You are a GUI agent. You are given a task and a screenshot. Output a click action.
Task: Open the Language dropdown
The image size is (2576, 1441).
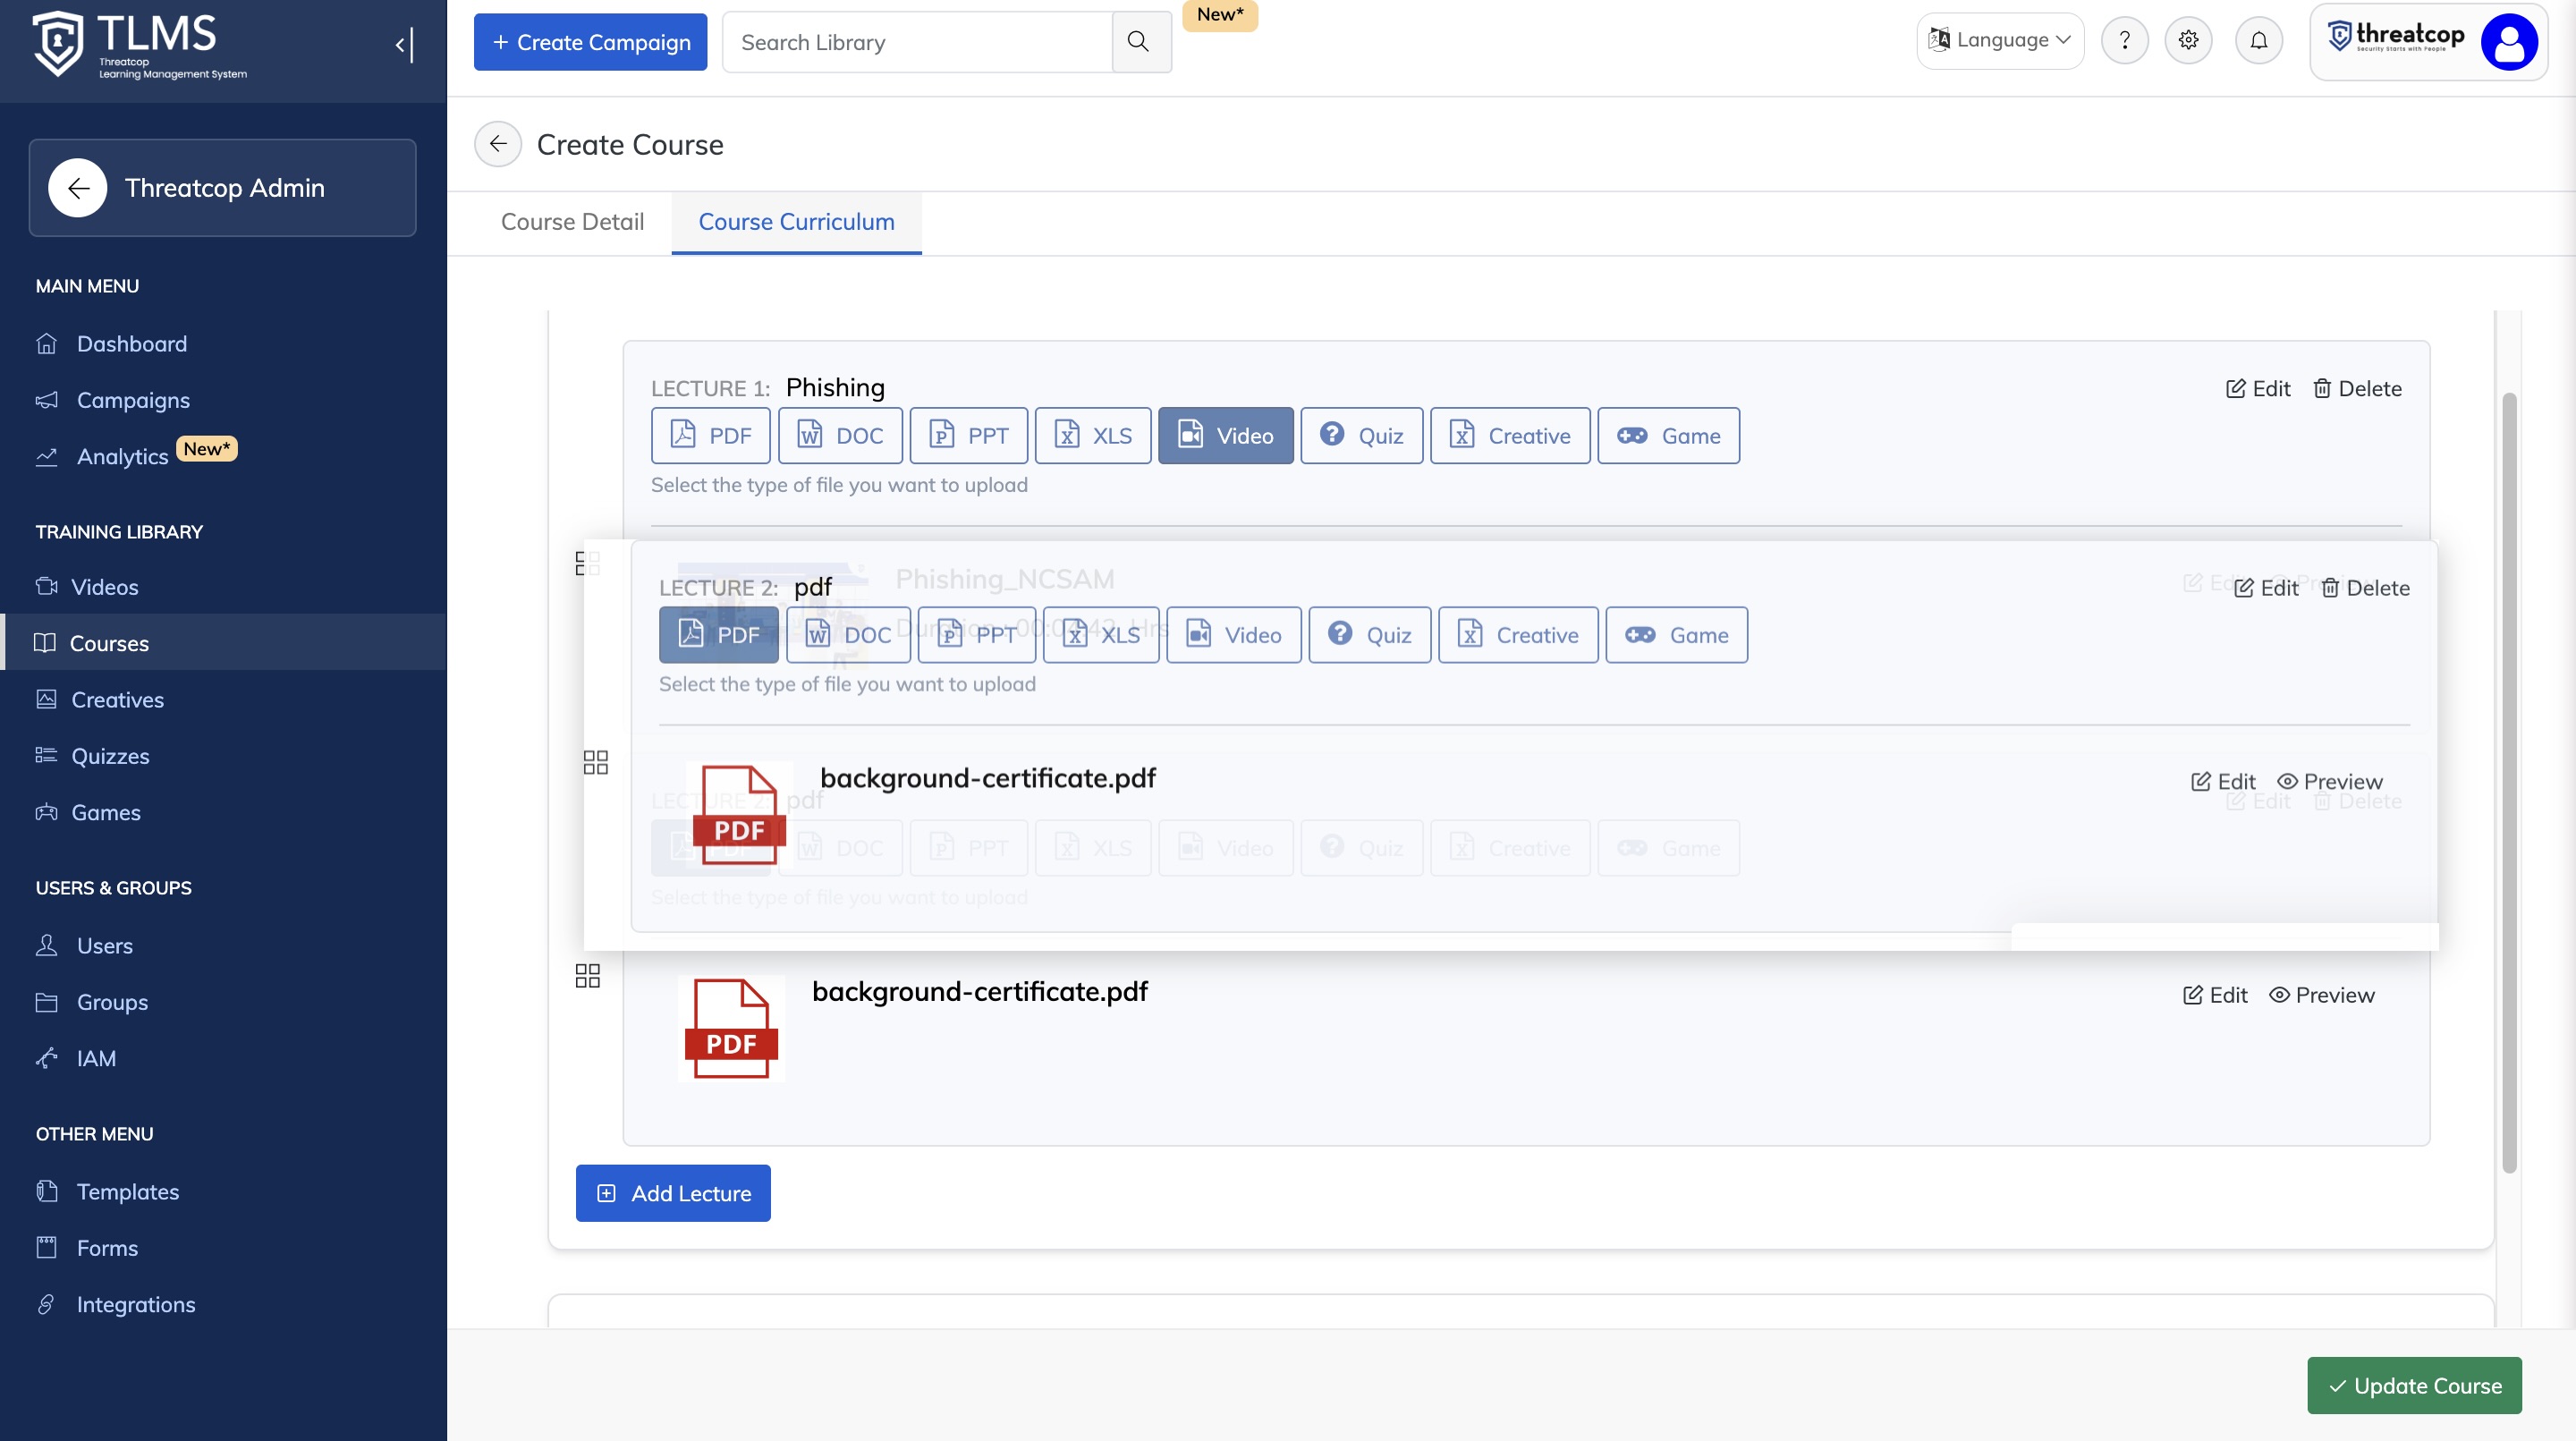[2000, 40]
